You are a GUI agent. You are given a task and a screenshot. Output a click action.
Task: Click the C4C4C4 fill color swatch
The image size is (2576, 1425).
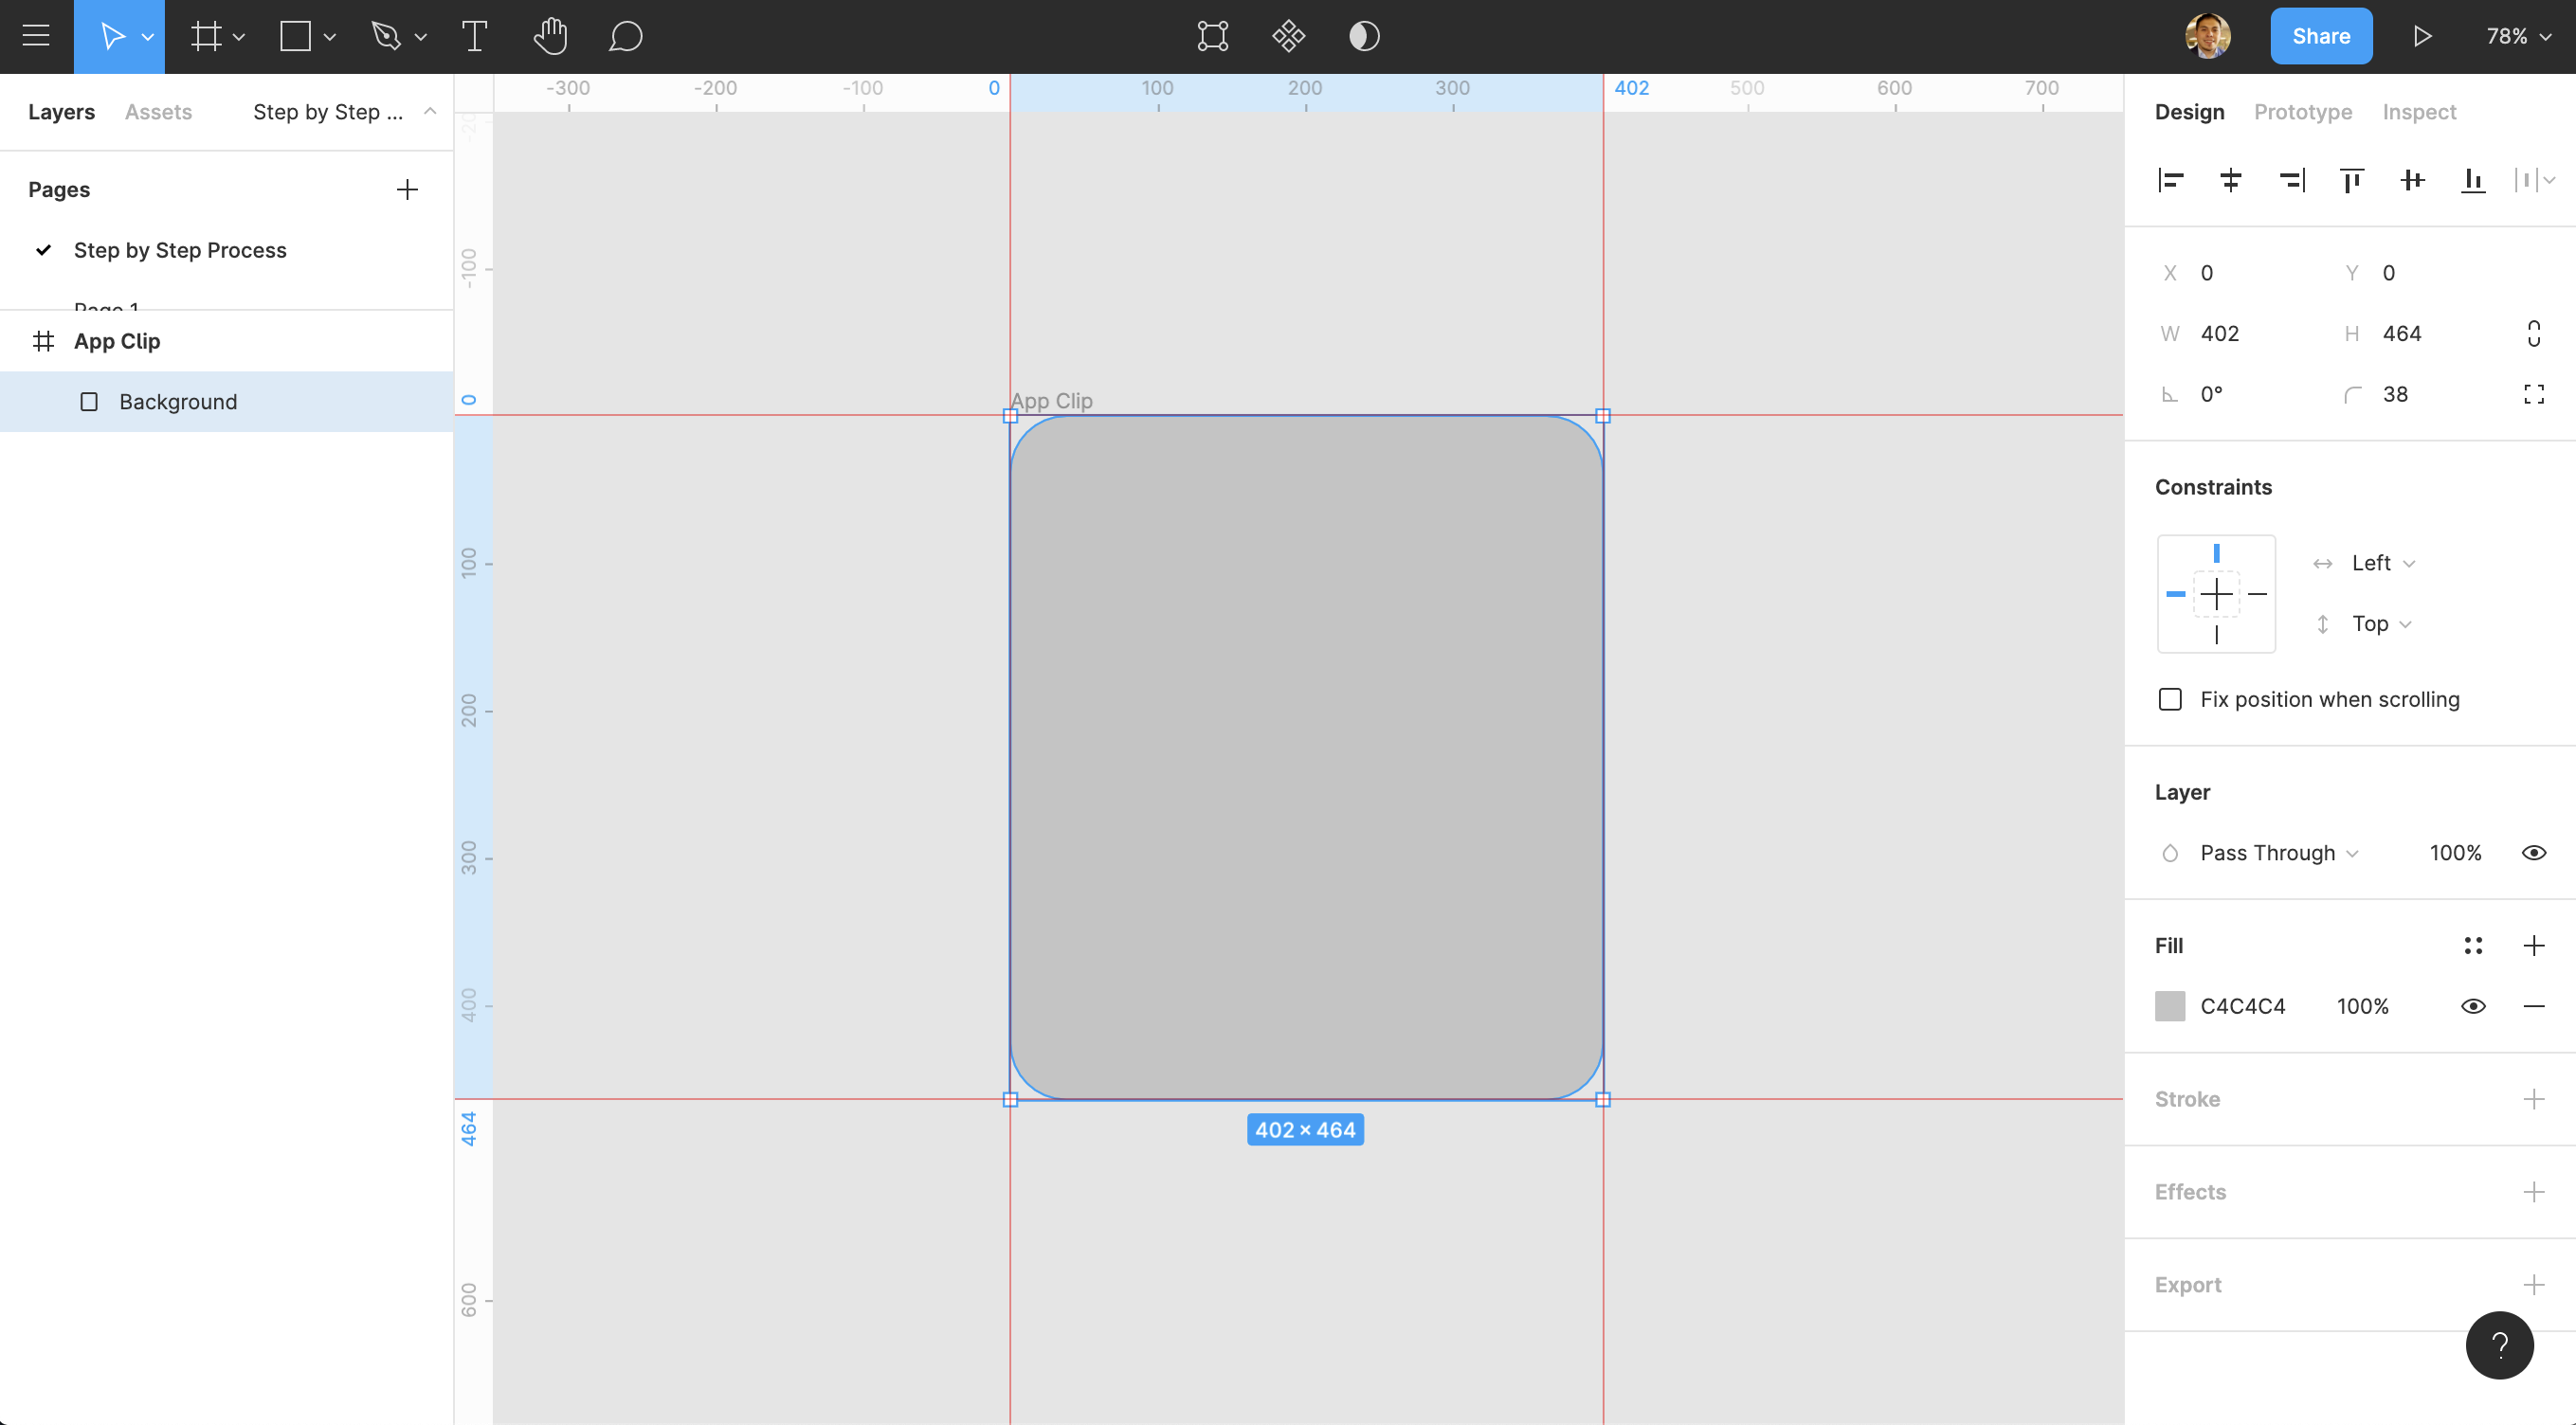[x=2170, y=1005]
